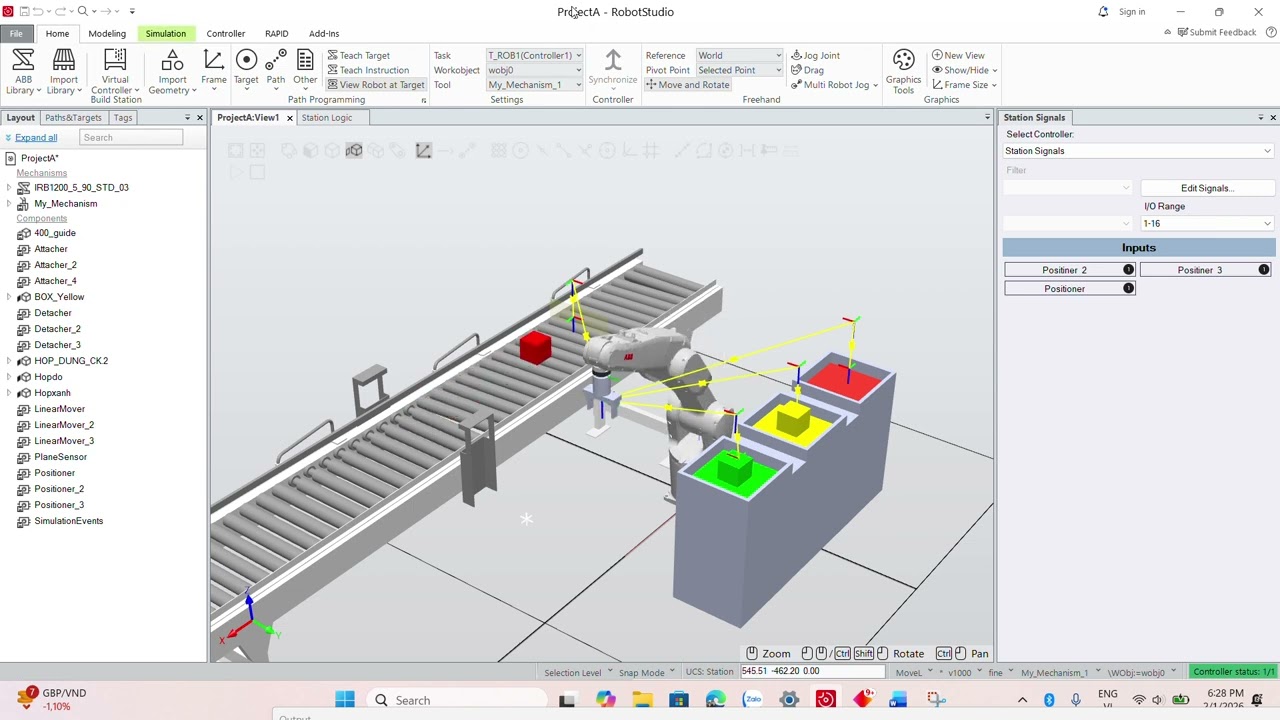This screenshot has height=720, width=1280.
Task: Open the Snap Mode status menu
Action: click(x=645, y=672)
